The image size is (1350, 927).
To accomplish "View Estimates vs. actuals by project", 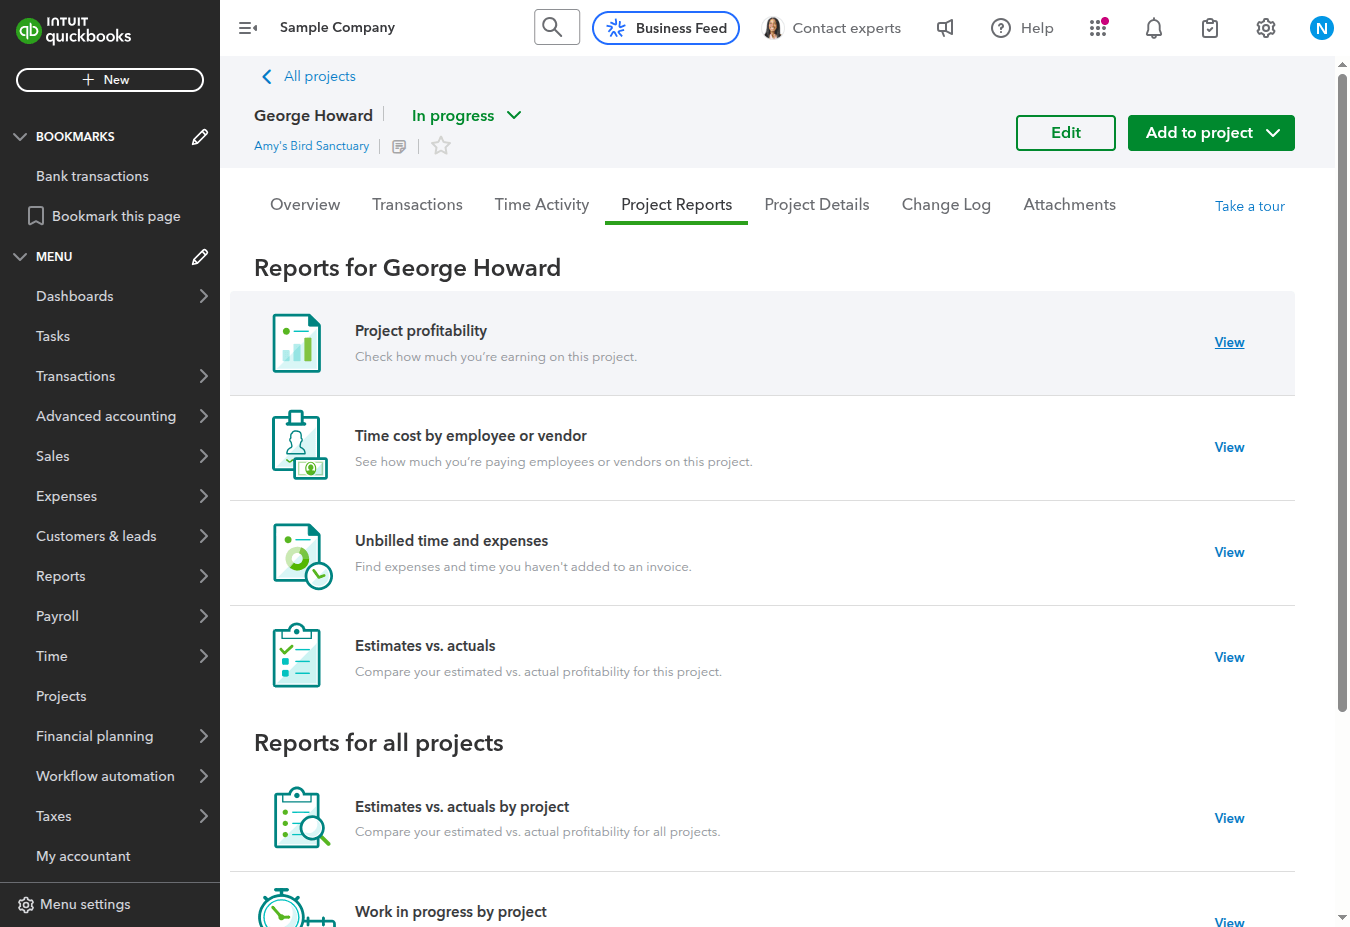I will point(1229,818).
